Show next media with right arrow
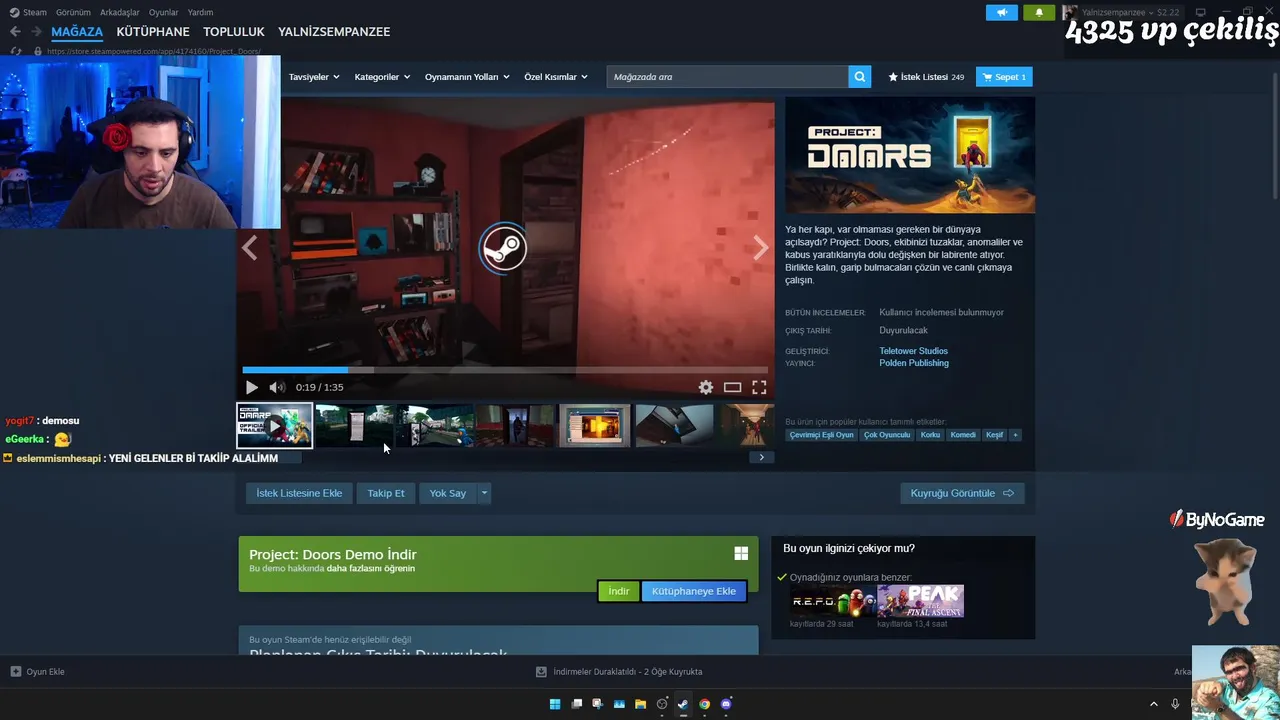 tap(761, 248)
